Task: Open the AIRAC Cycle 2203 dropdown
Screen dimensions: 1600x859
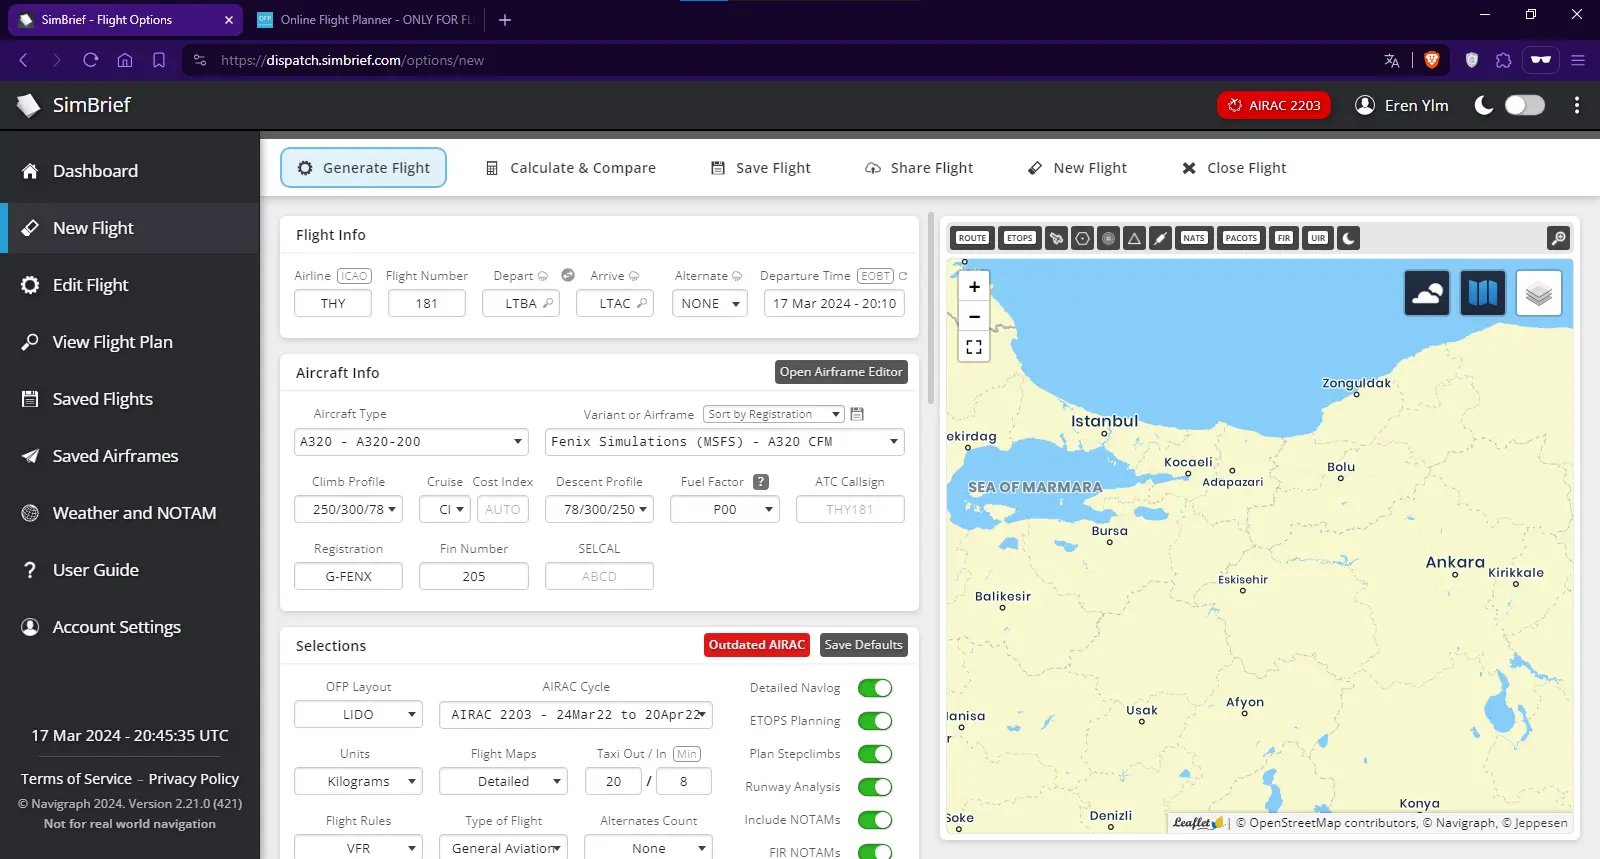Action: point(576,715)
